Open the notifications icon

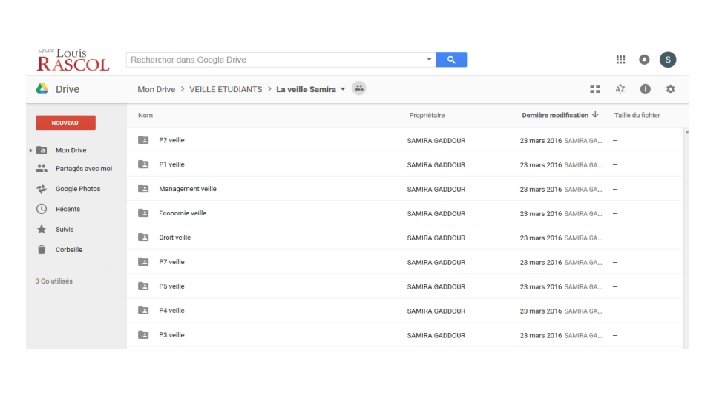(645, 60)
